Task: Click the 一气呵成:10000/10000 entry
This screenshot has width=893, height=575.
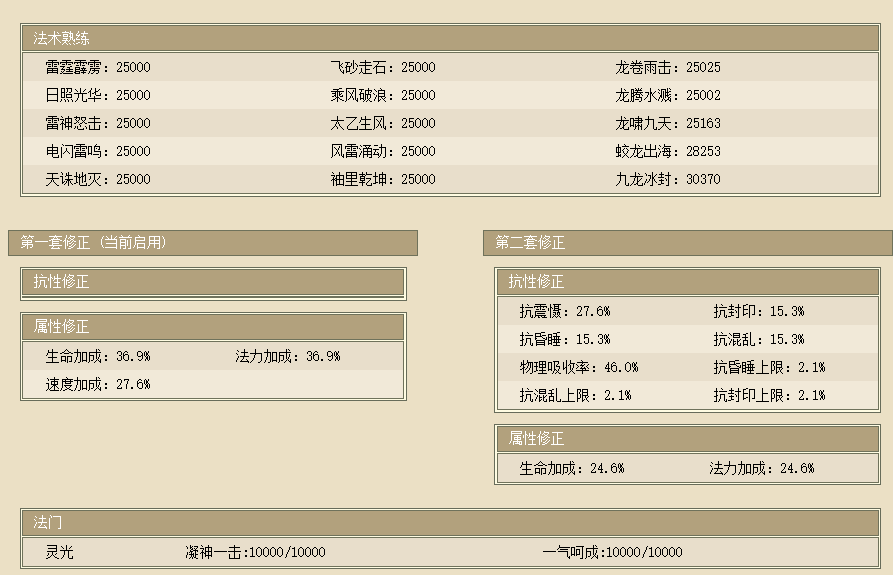Action: click(612, 552)
